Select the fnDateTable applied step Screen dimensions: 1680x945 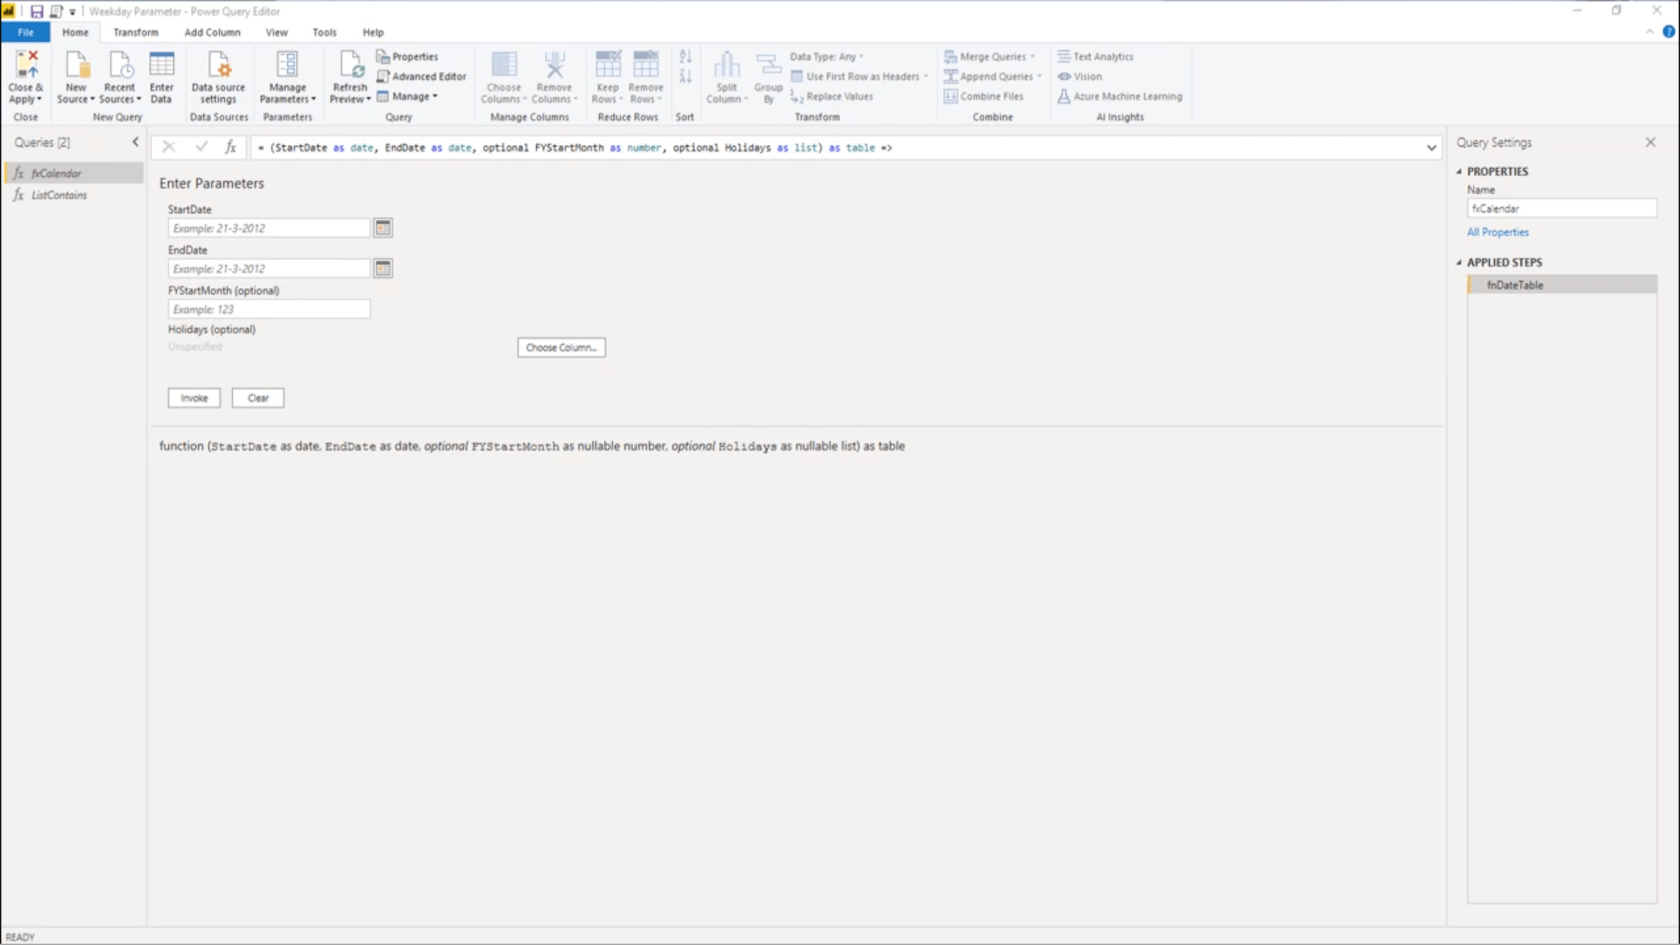pos(1561,285)
